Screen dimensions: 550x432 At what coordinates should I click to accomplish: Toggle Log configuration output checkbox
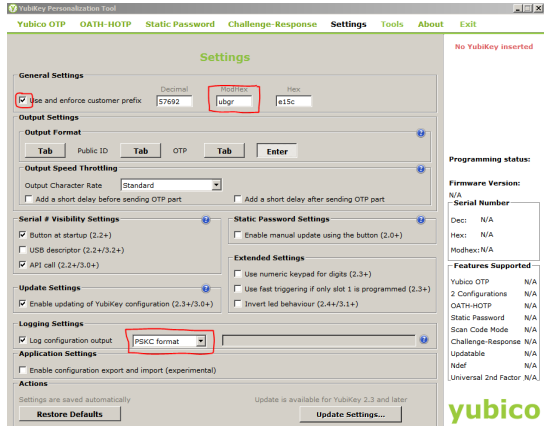point(23,340)
